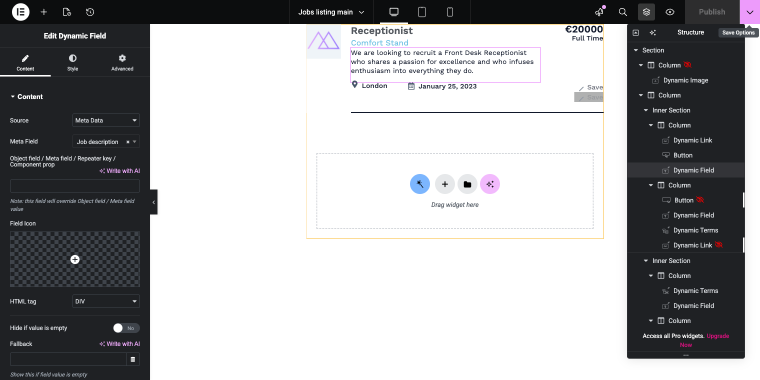Click the AI sparkle icon in top bar

click(600, 12)
